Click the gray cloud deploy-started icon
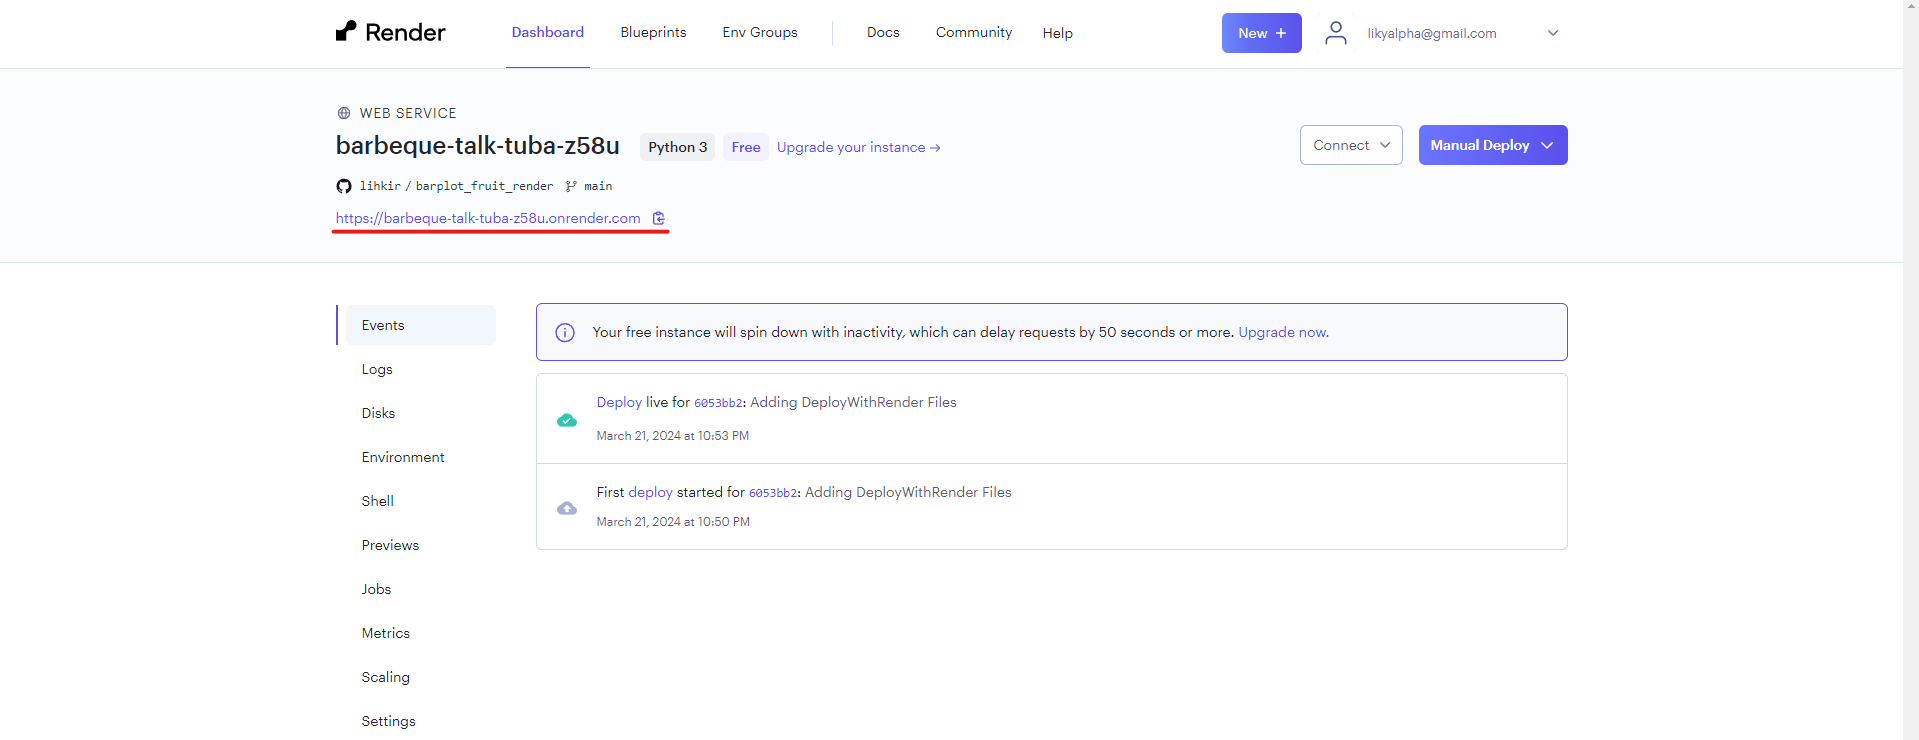 point(567,508)
